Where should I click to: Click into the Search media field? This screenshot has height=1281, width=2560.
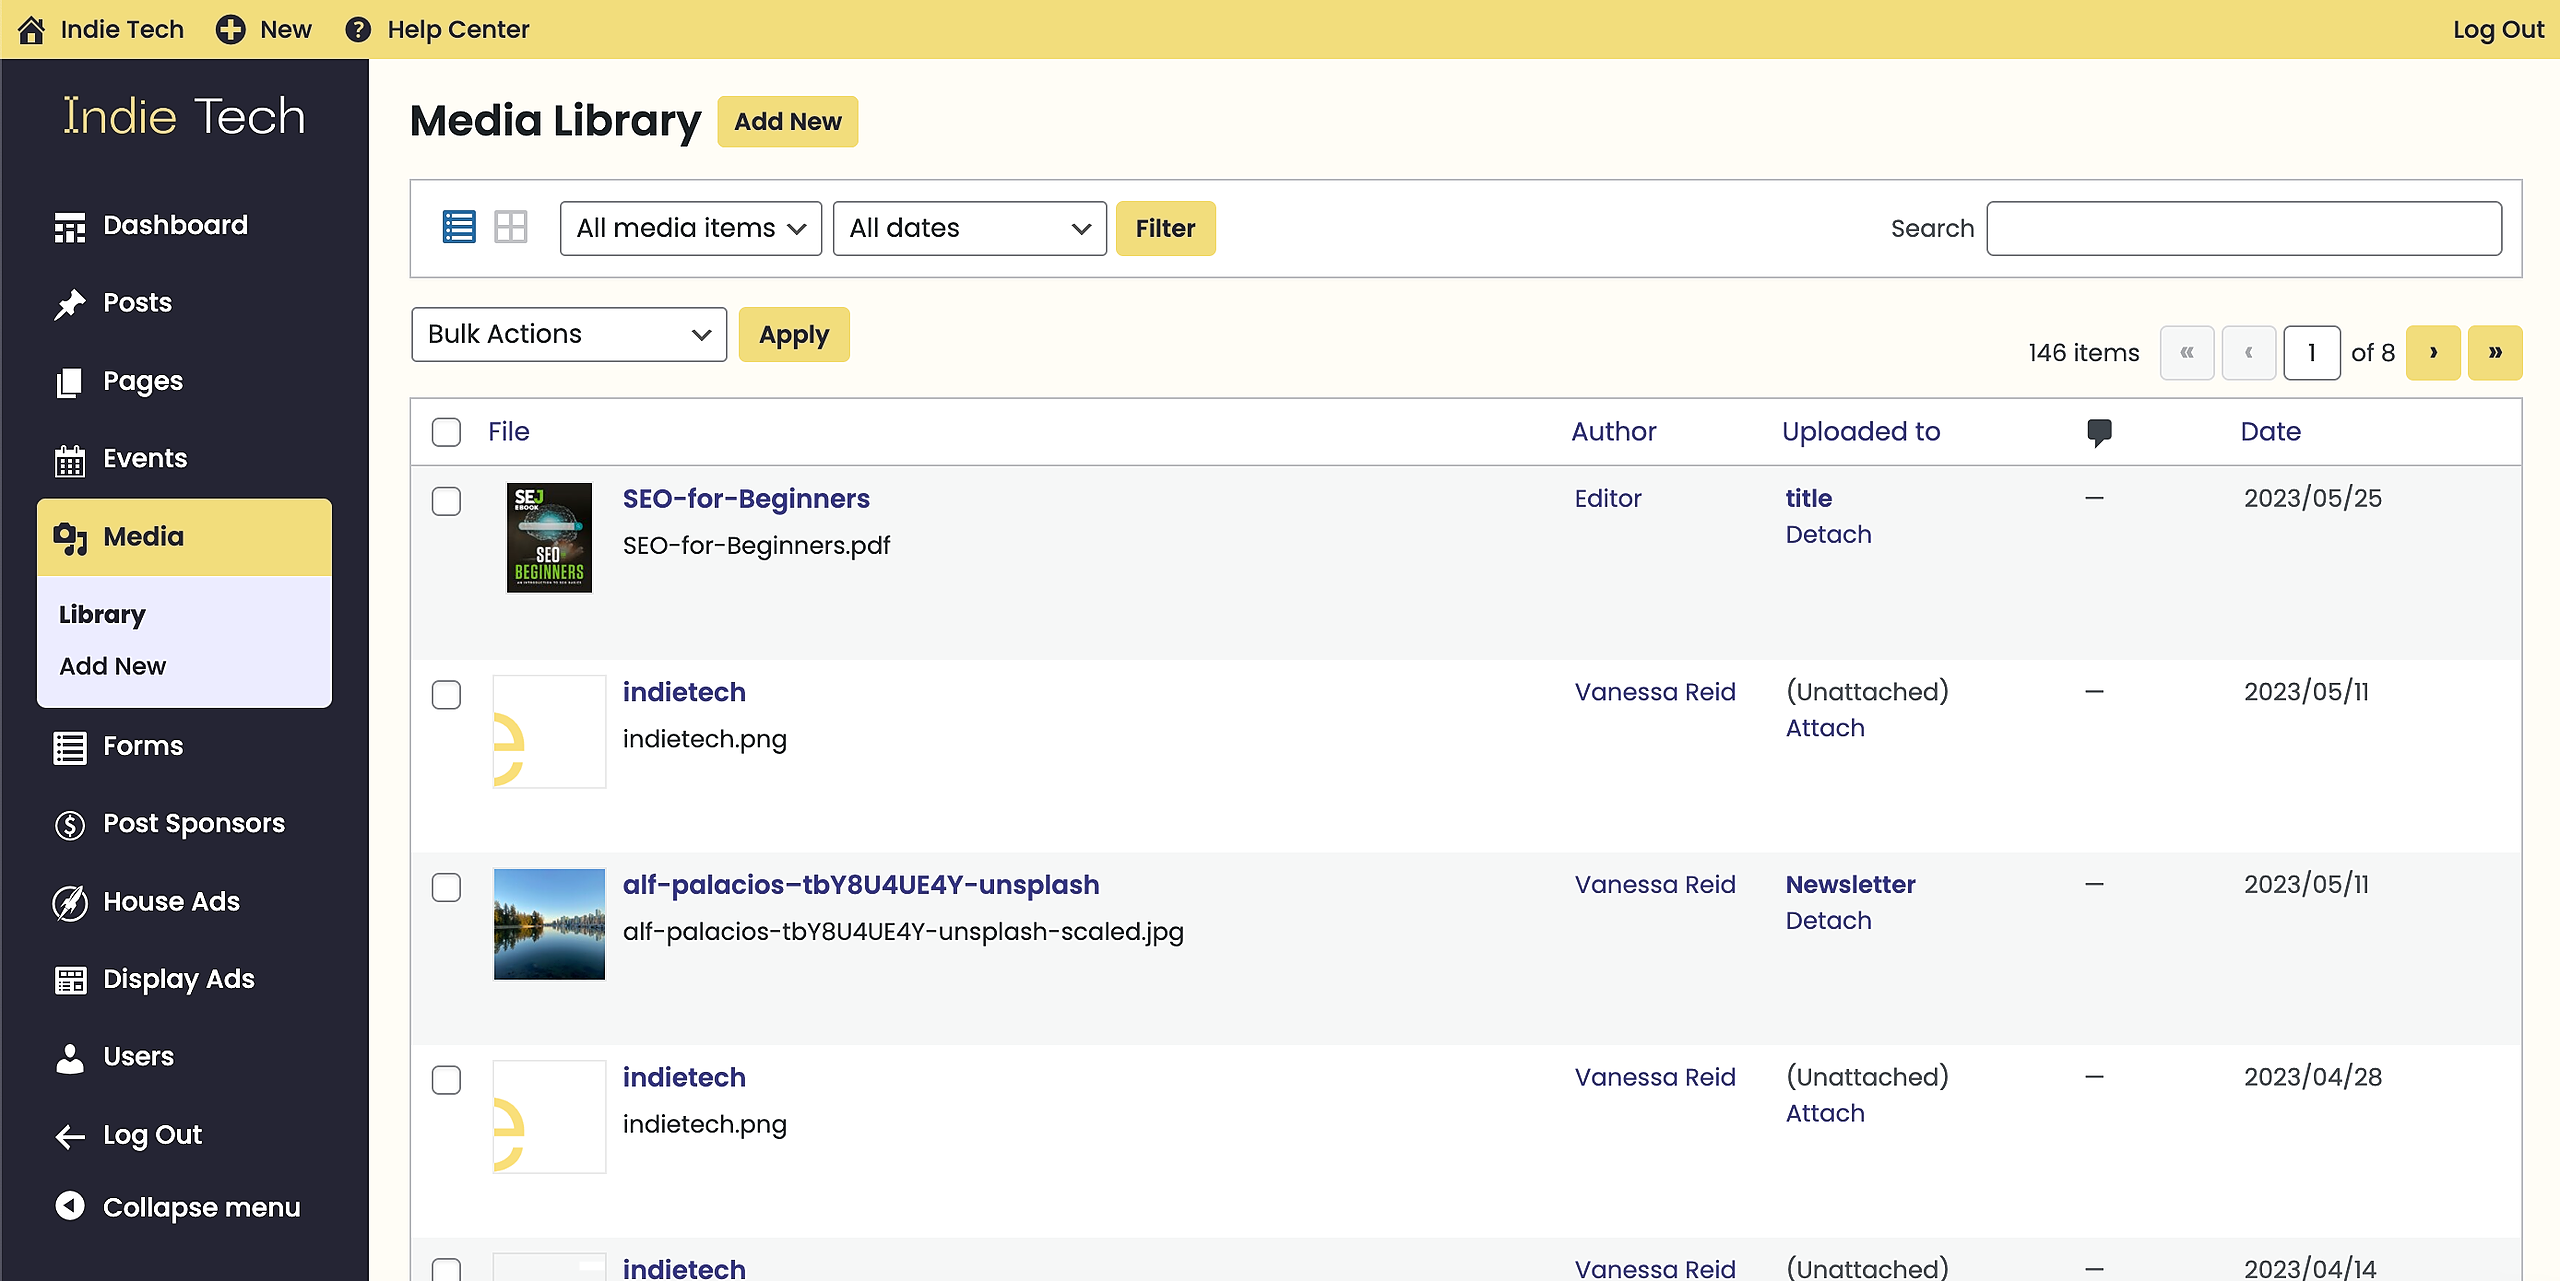point(2243,228)
